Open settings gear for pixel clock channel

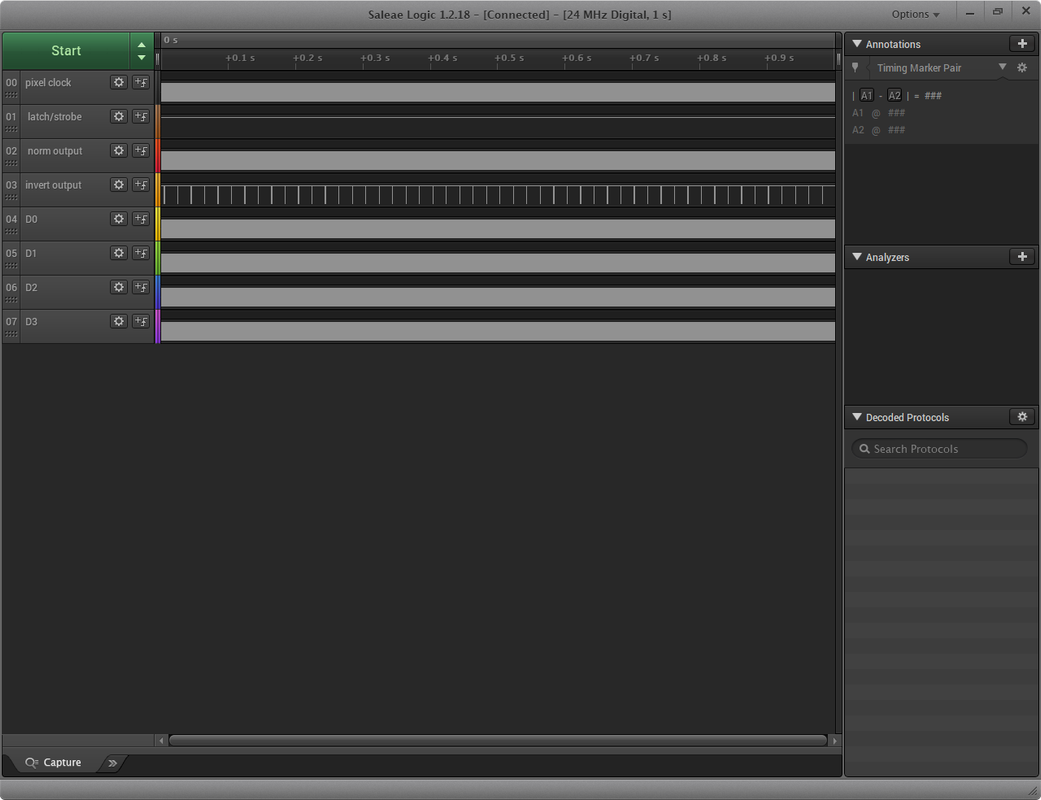coord(119,82)
